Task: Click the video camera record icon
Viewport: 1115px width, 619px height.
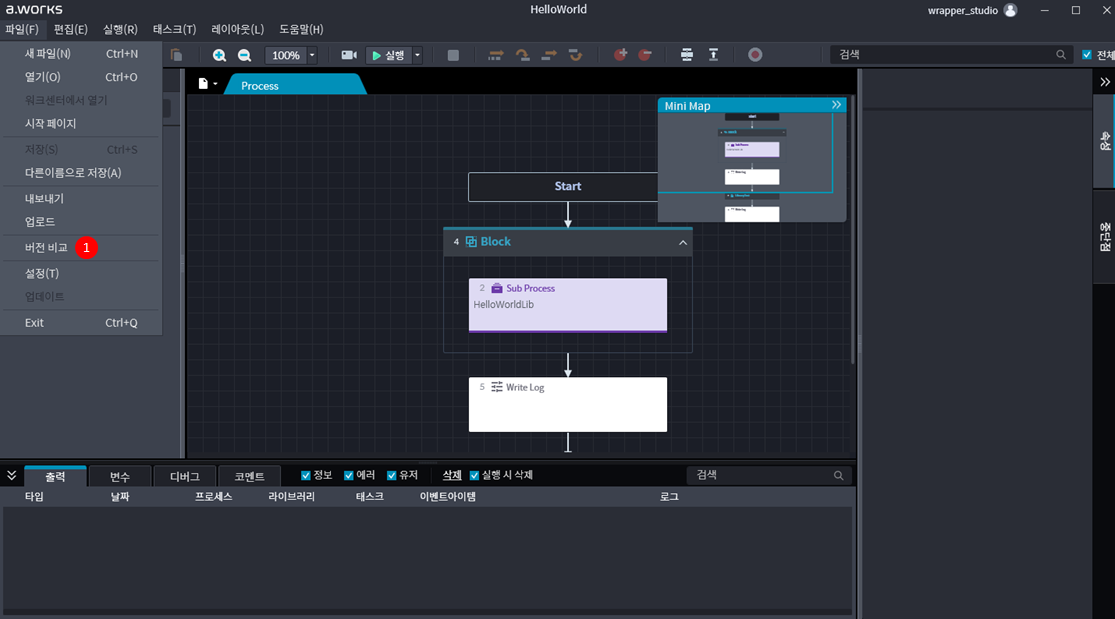Action: pyautogui.click(x=349, y=55)
